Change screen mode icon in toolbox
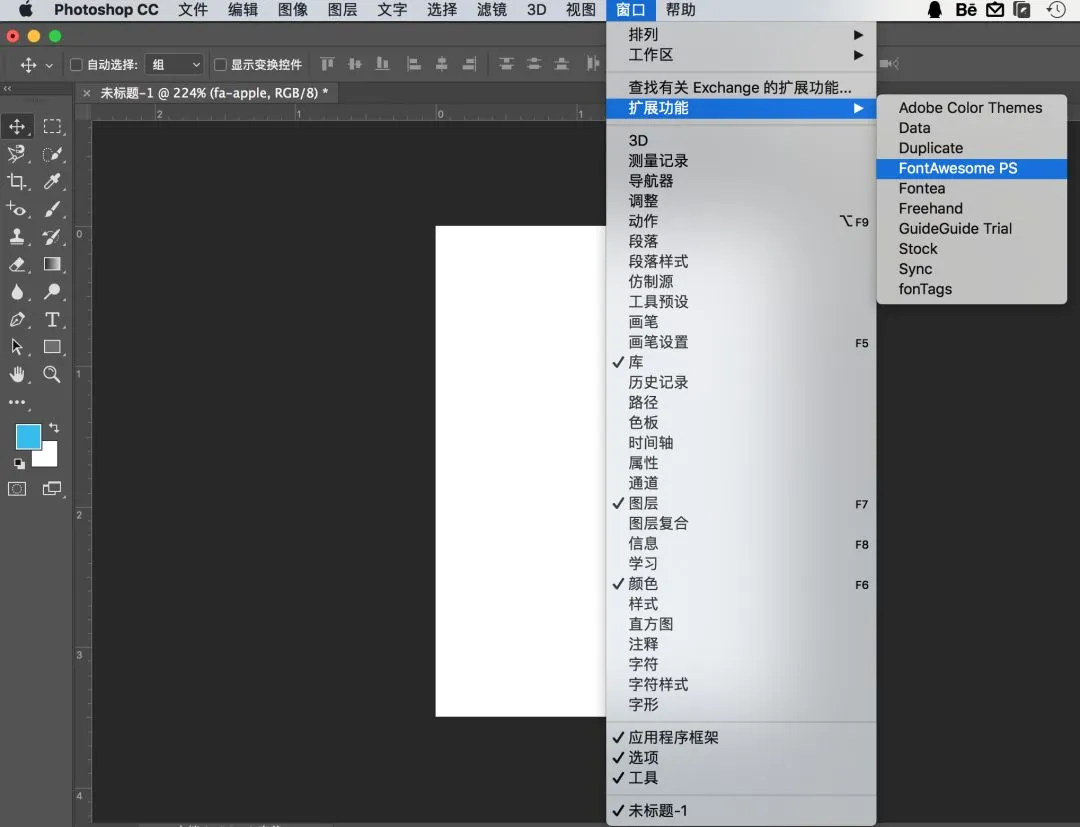The width and height of the screenshot is (1080, 827). click(52, 489)
